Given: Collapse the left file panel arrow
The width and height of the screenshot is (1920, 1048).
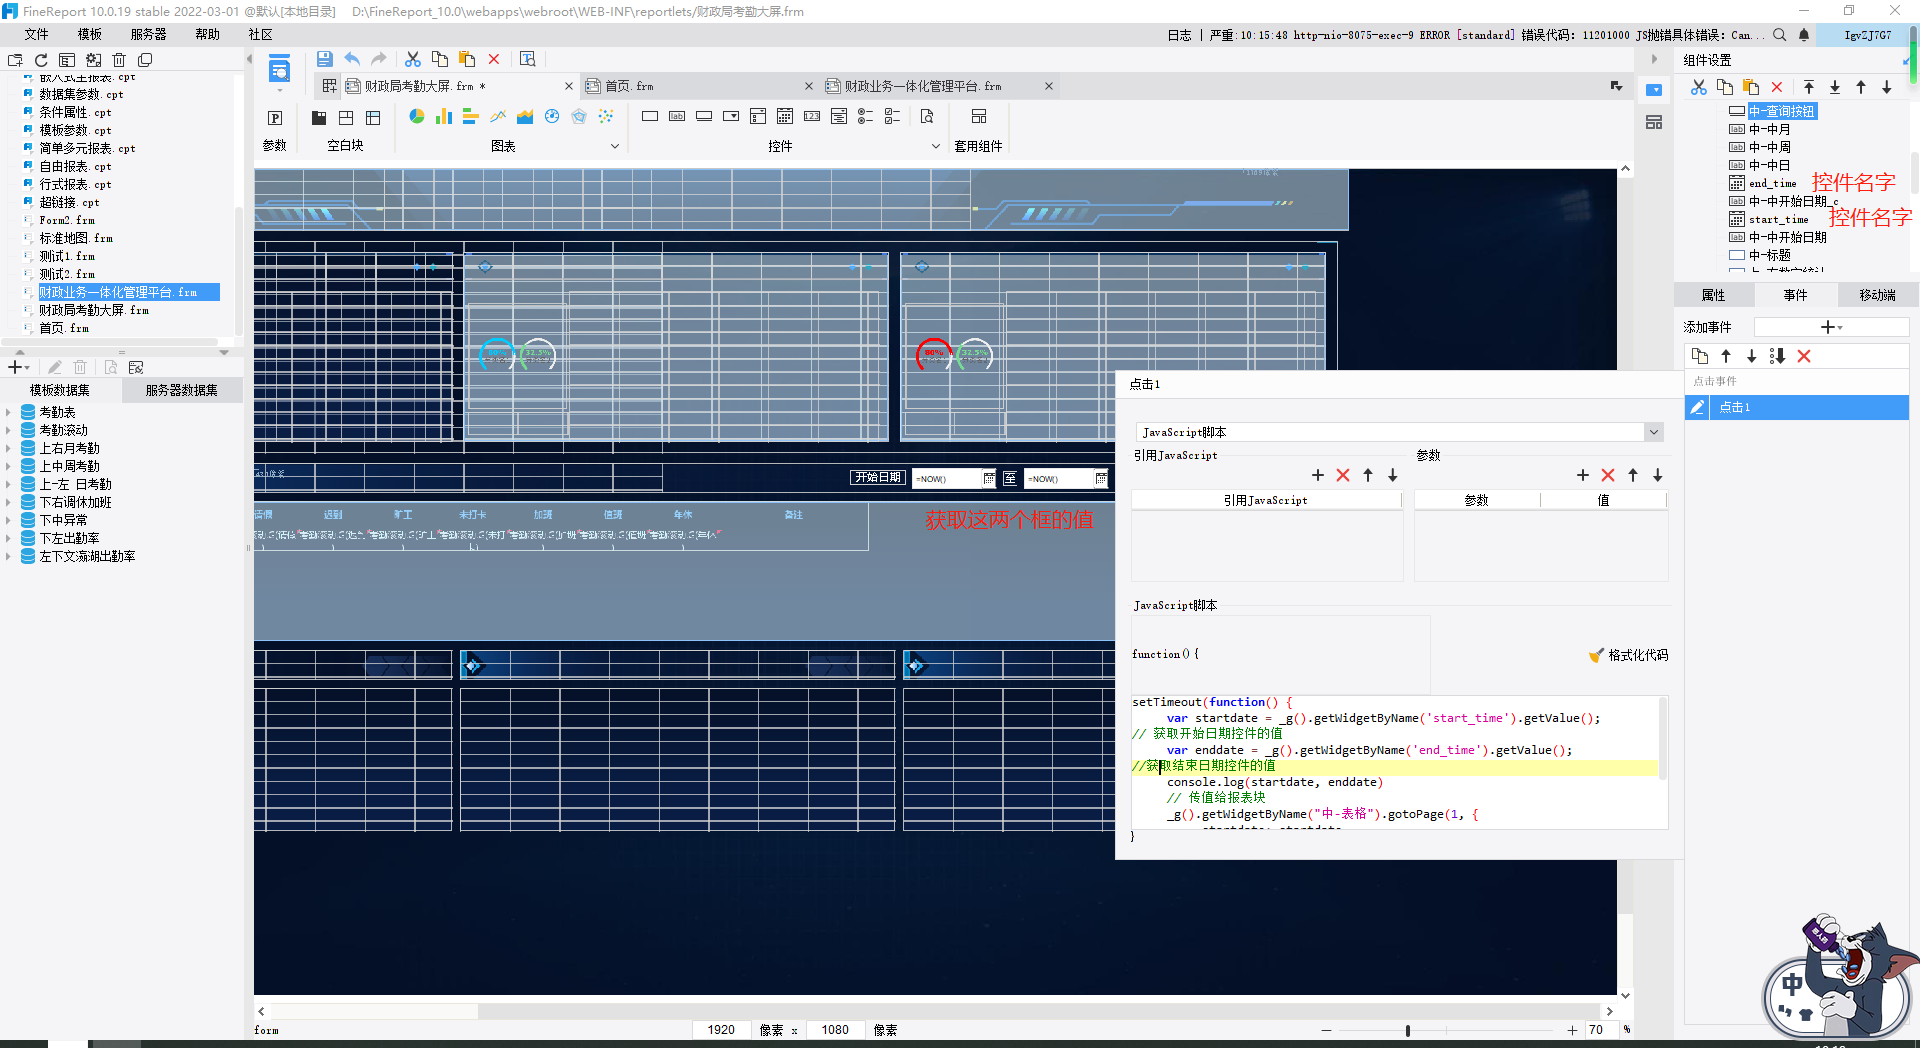Looking at the screenshot, I should [249, 59].
